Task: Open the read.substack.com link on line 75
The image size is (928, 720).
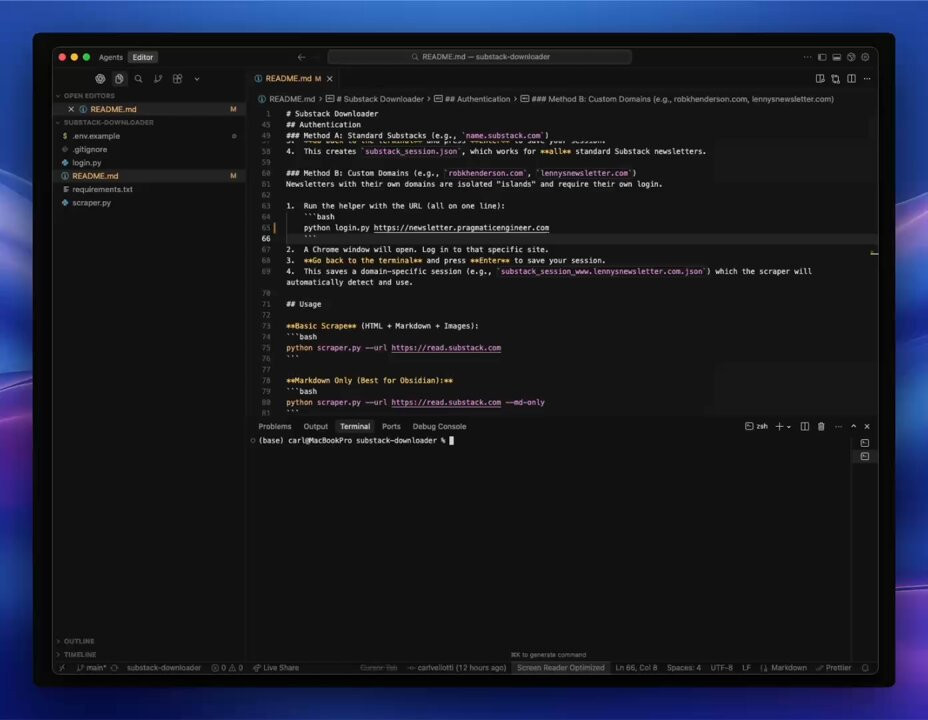Action: (446, 348)
